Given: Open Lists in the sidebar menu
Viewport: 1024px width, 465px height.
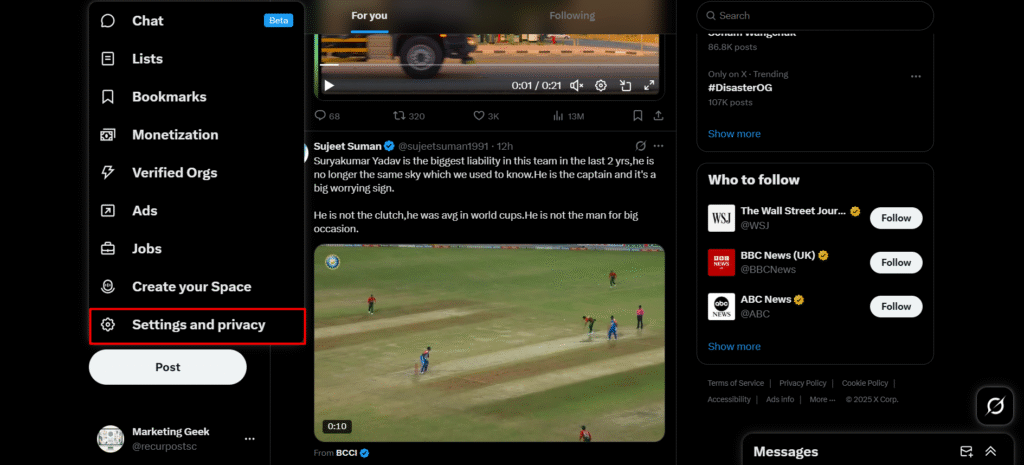Looking at the screenshot, I should coord(197,59).
